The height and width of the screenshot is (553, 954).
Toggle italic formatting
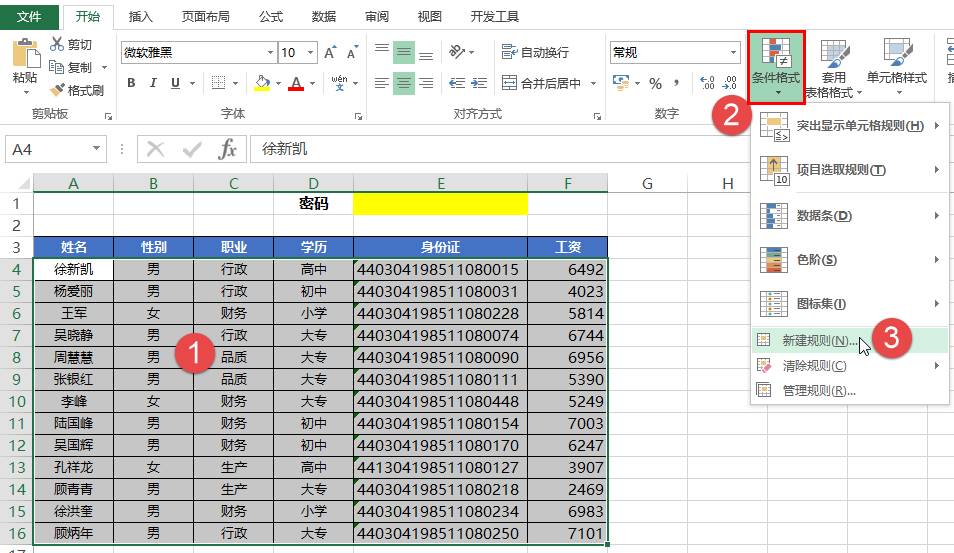tap(153, 83)
